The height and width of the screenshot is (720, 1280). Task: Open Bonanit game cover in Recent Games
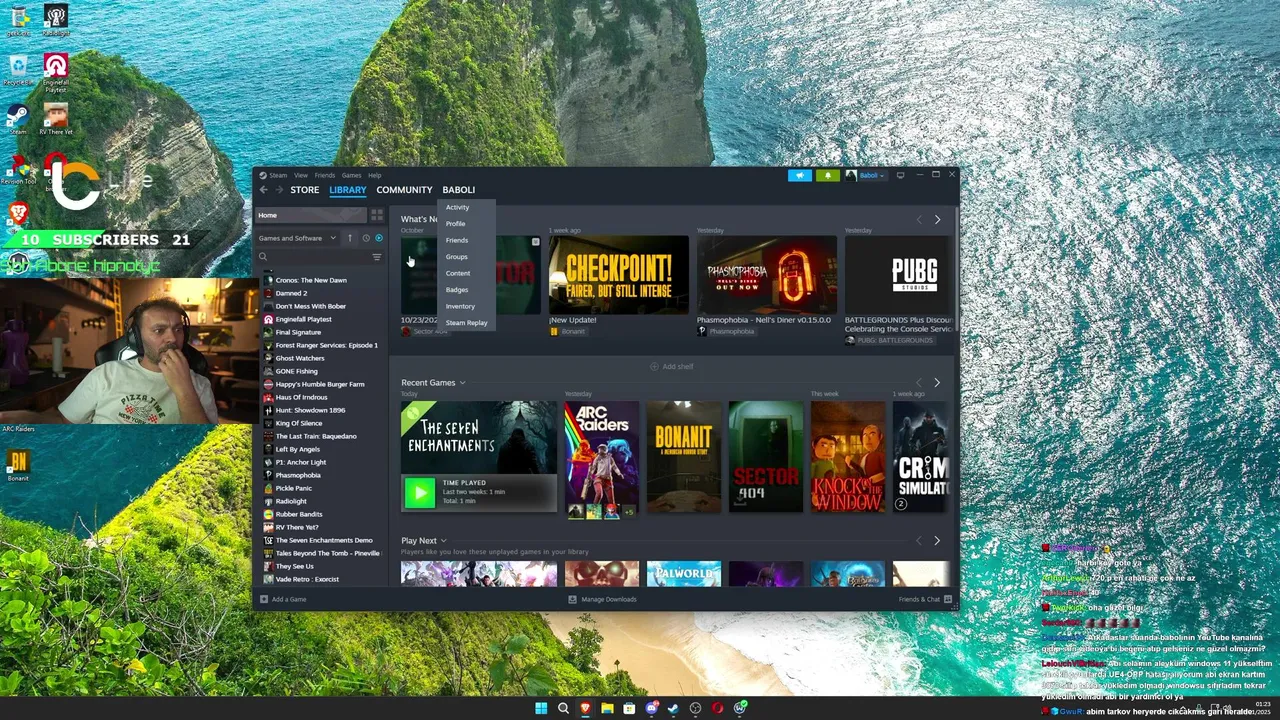(x=684, y=457)
